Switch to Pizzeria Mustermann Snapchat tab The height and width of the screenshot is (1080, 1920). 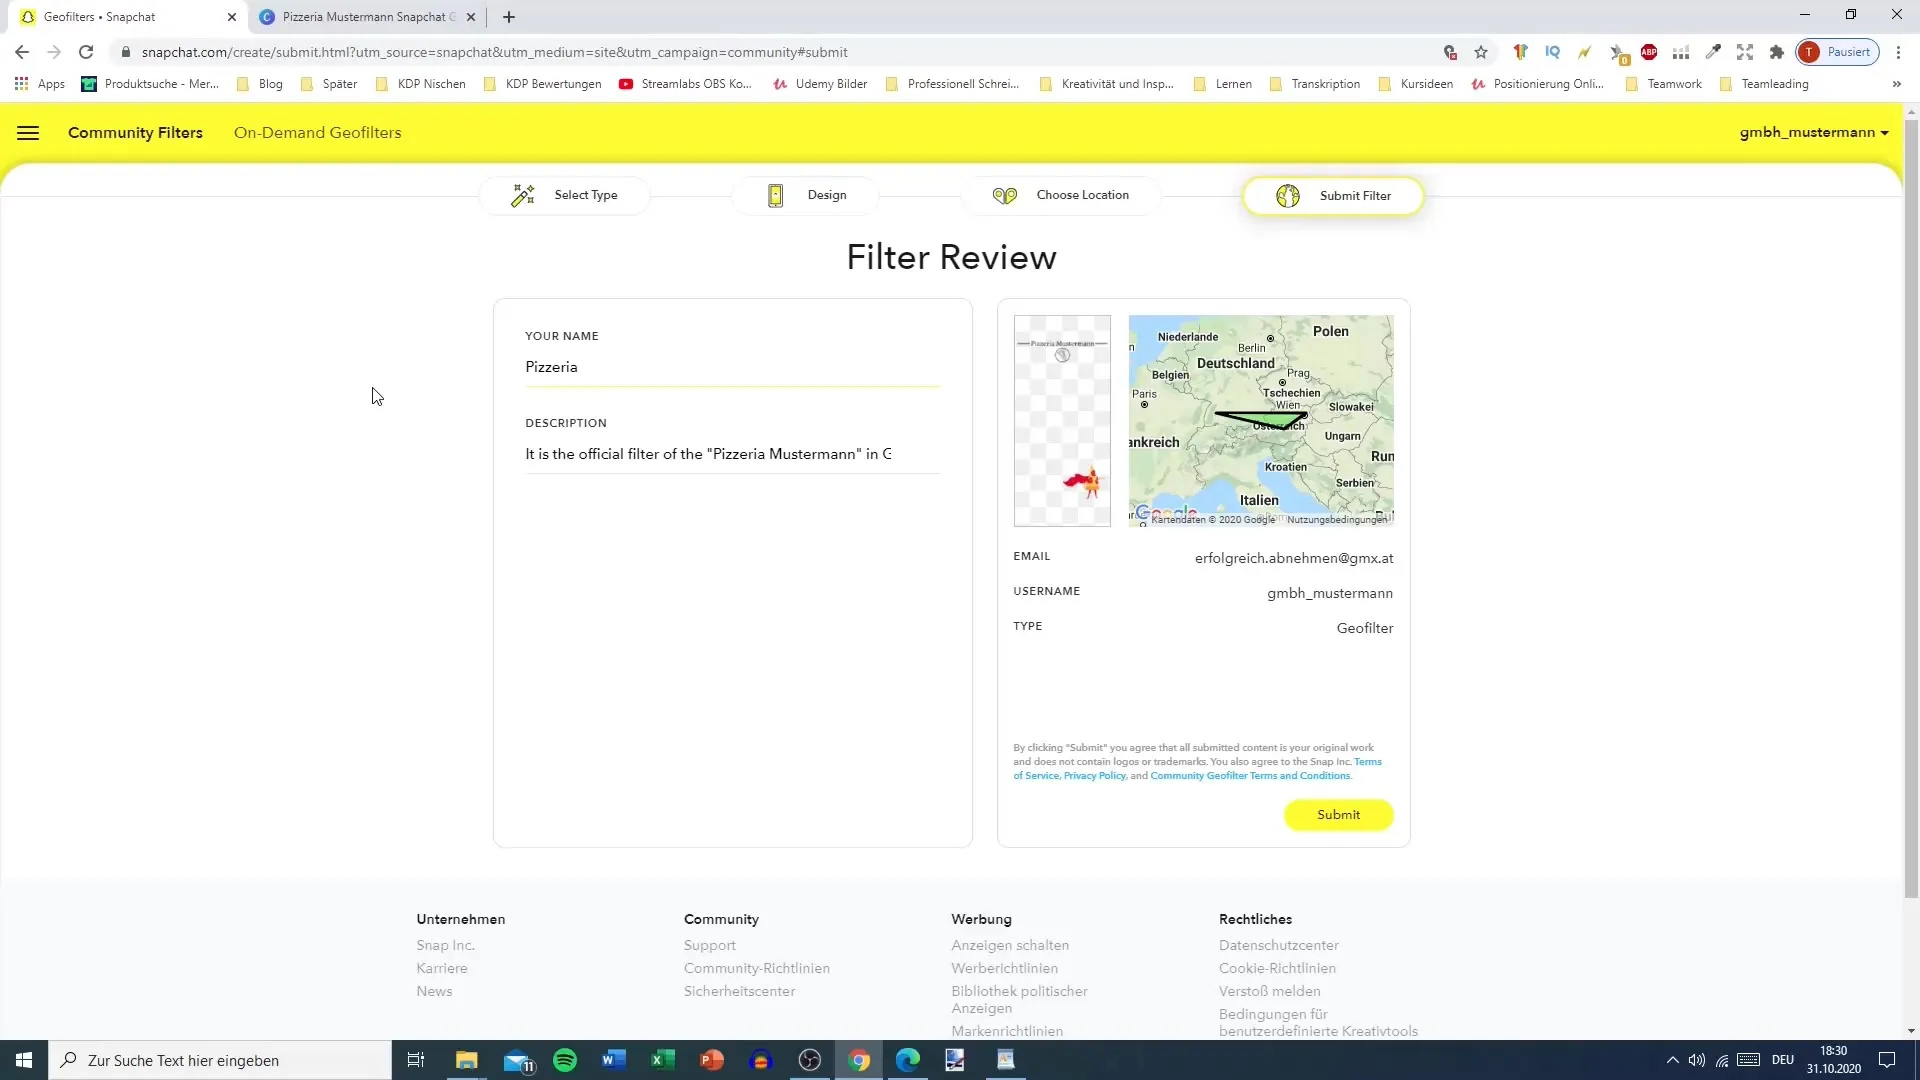[367, 17]
